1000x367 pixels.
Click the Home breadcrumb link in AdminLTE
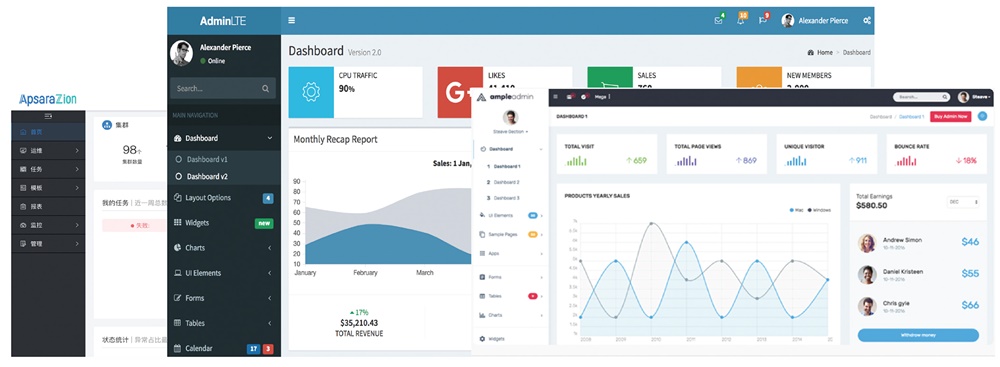tap(825, 52)
